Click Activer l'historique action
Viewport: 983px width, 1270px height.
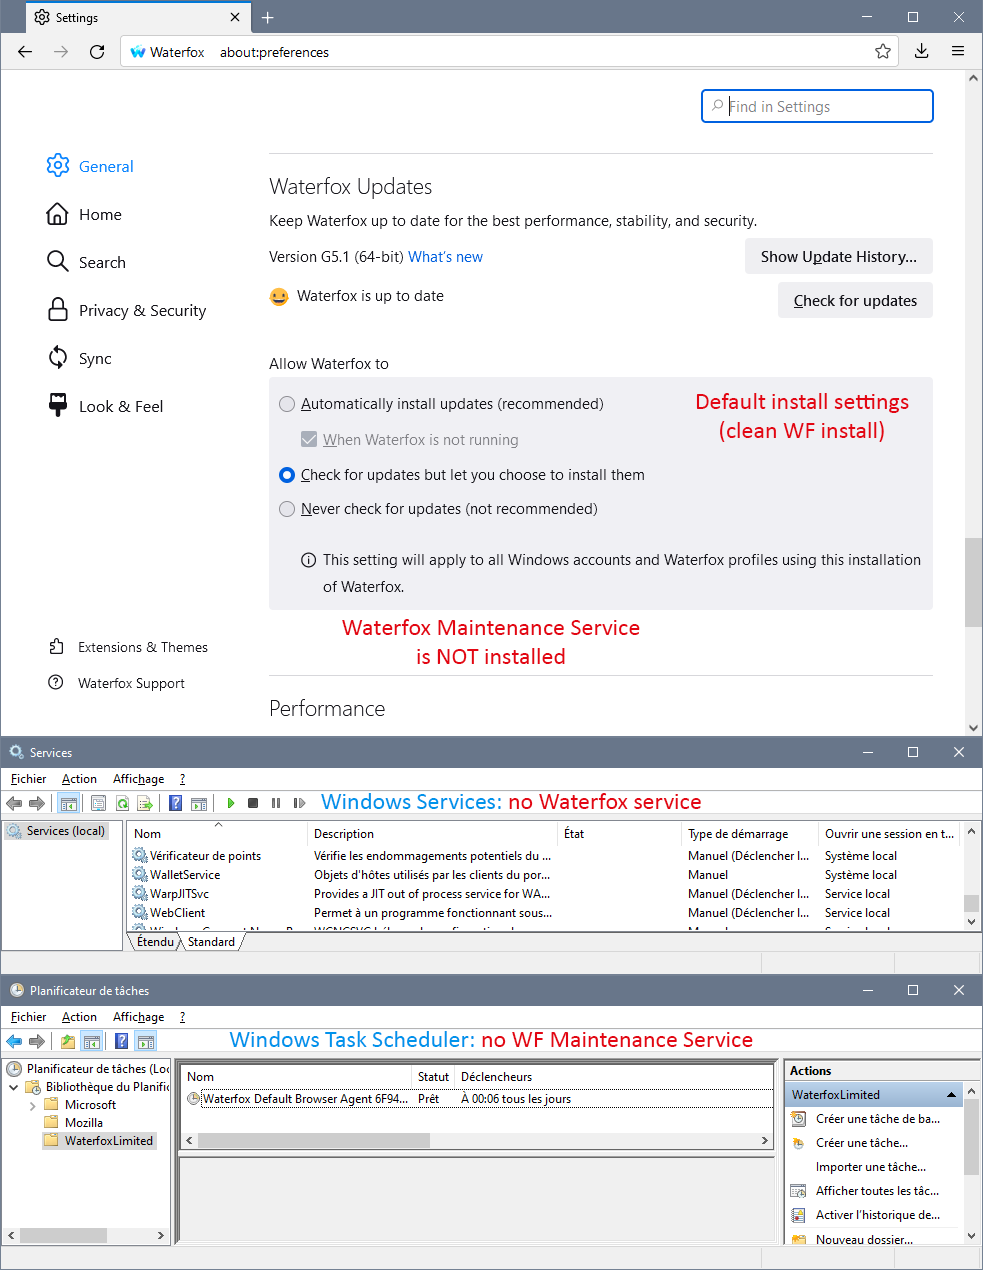tap(877, 1215)
